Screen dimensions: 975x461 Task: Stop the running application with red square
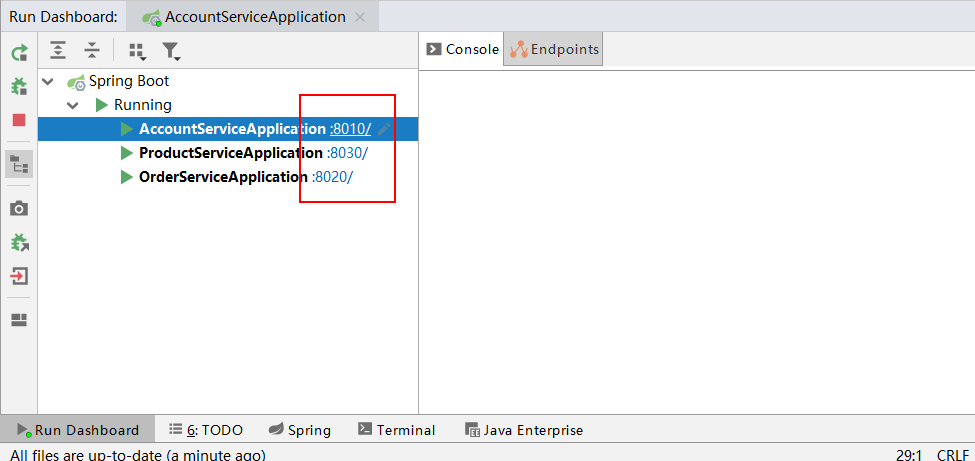tap(19, 120)
